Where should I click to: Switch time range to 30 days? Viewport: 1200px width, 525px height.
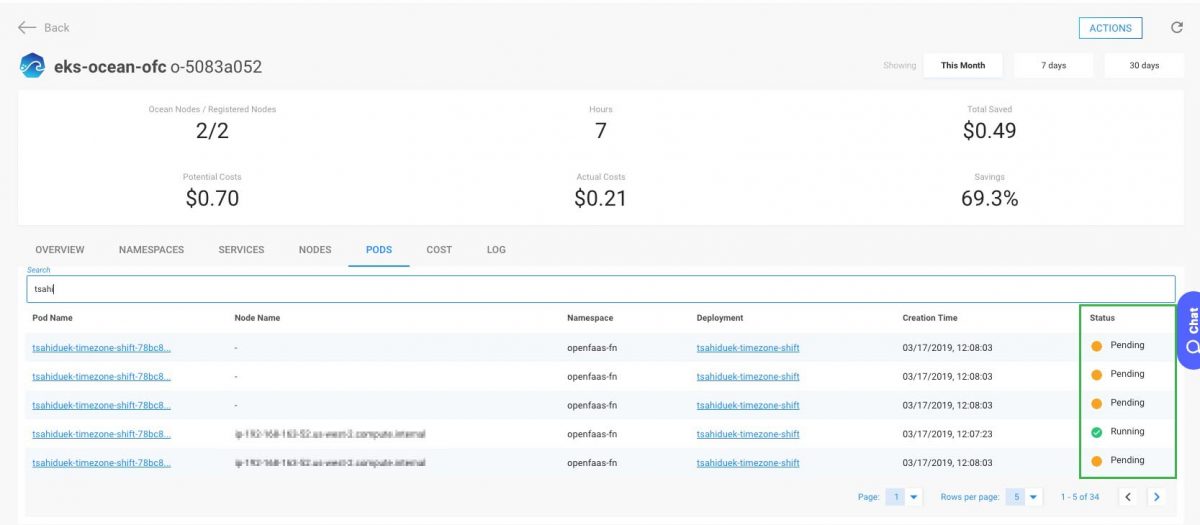pyautogui.click(x=1143, y=66)
